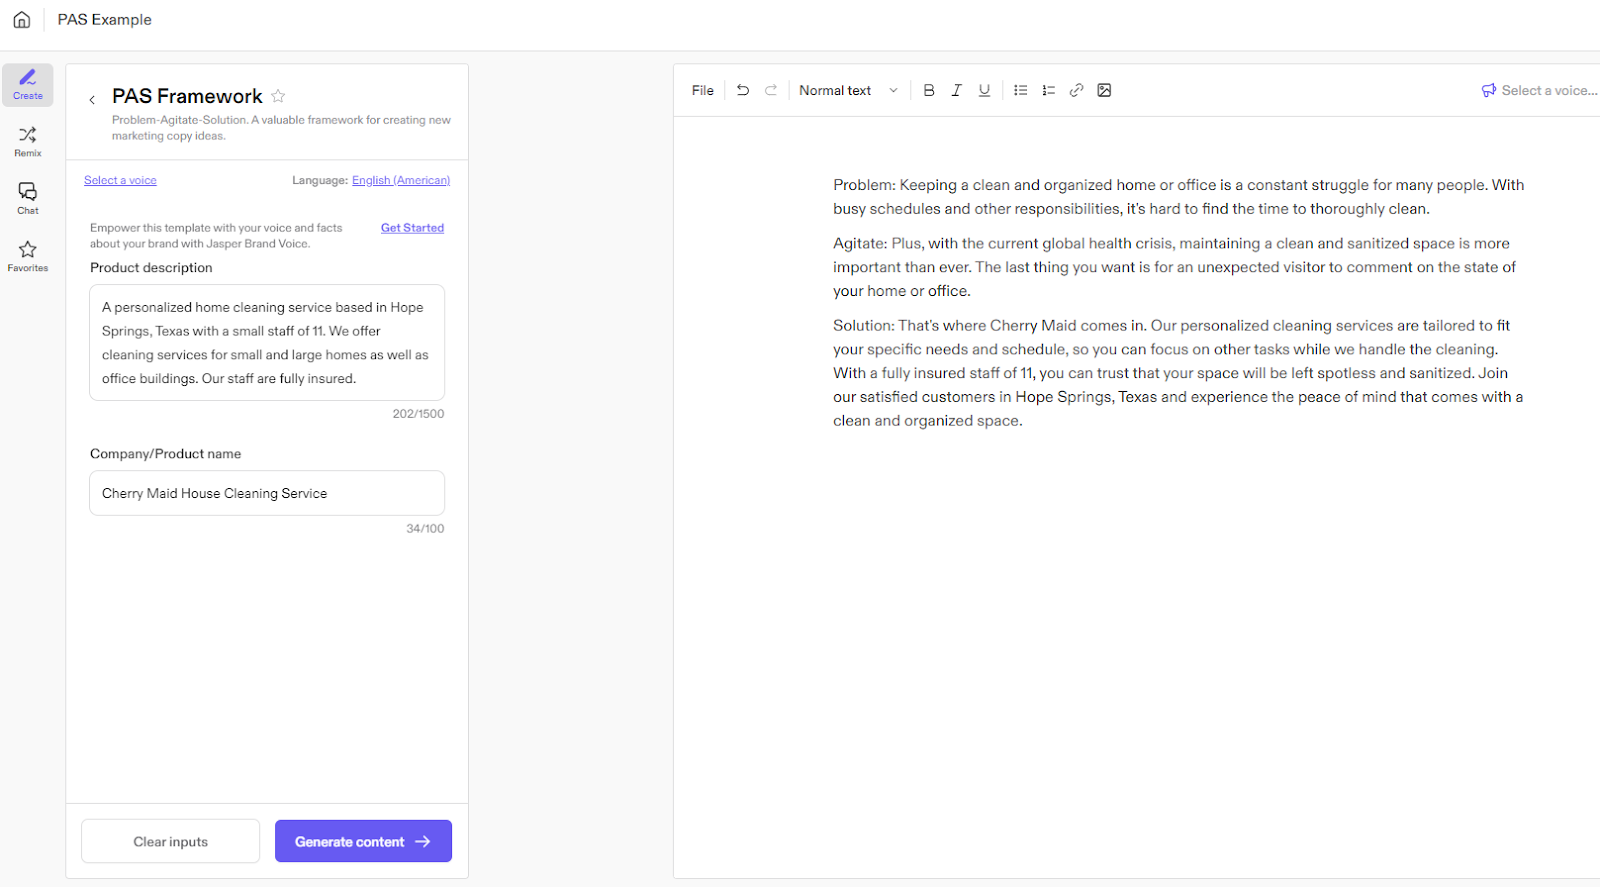Insert a bulleted list
The width and height of the screenshot is (1600, 887).
(1021, 90)
